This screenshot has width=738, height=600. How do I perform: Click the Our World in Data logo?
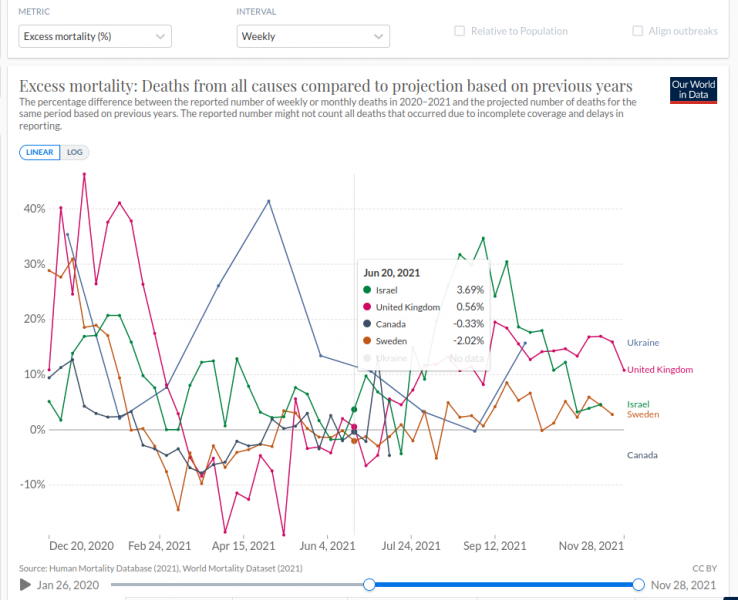tap(693, 90)
